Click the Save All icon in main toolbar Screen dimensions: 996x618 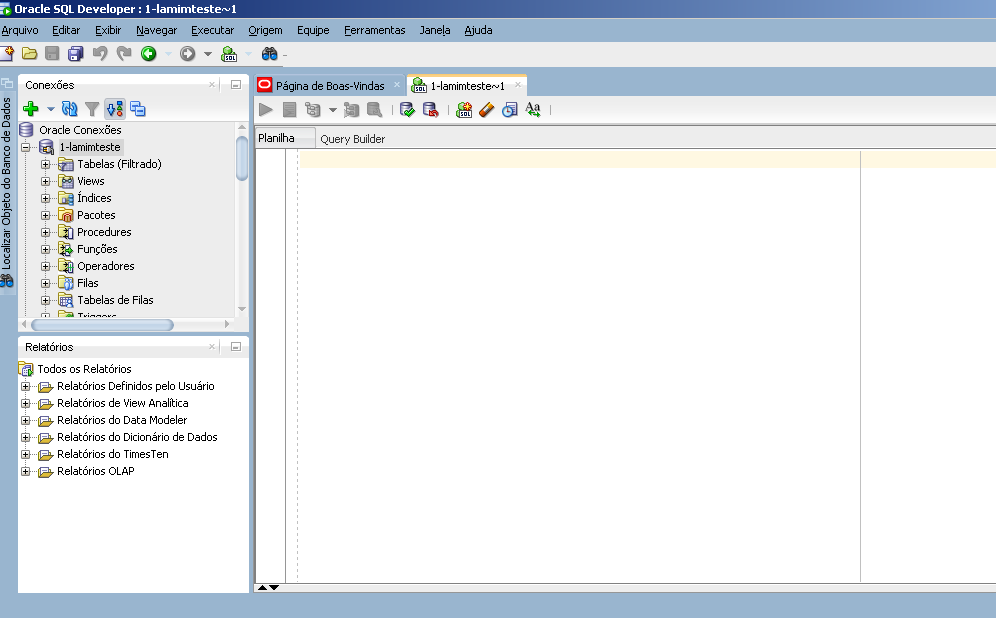click(76, 54)
